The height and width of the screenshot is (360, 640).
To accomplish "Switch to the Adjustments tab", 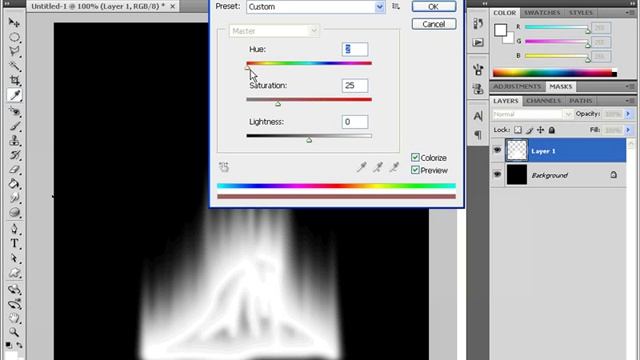I will coord(517,87).
